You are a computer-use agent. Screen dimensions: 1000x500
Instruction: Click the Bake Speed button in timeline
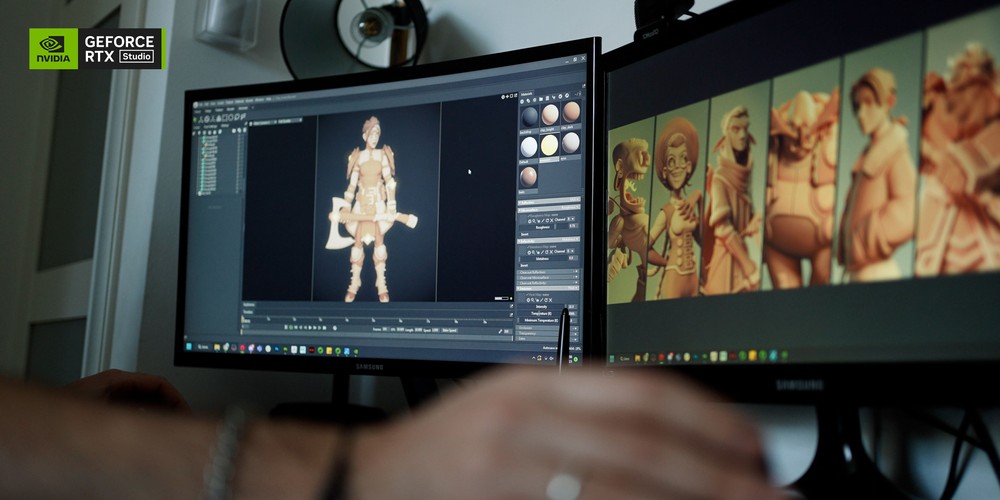pos(450,330)
